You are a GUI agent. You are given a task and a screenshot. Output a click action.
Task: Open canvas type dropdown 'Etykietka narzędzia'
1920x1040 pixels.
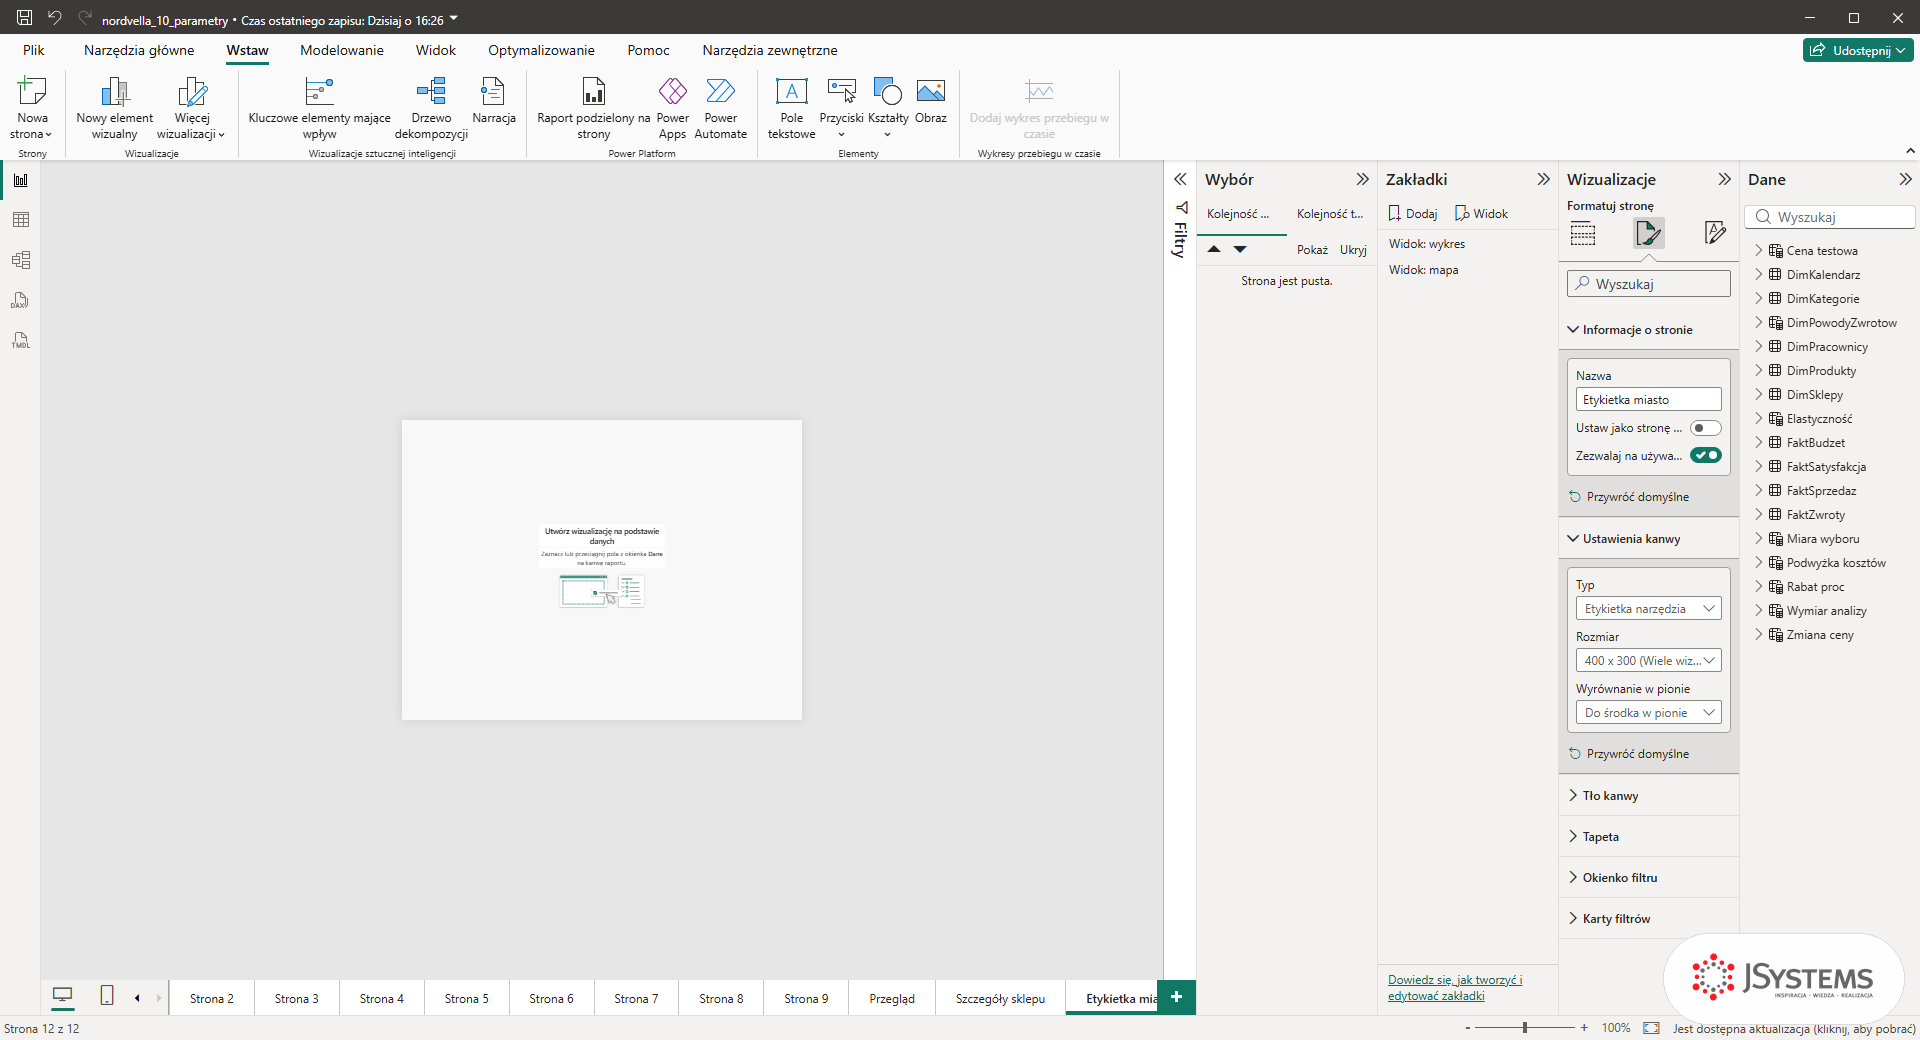[1648, 608]
